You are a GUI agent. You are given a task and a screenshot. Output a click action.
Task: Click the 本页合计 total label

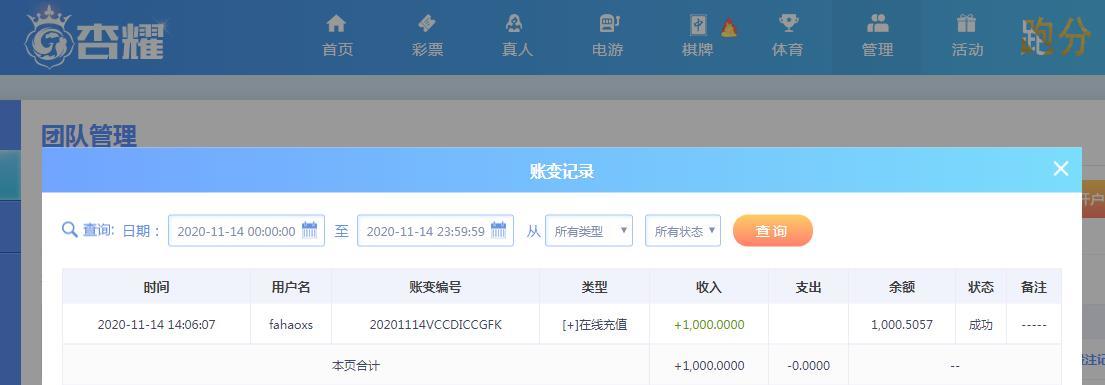tap(356, 366)
